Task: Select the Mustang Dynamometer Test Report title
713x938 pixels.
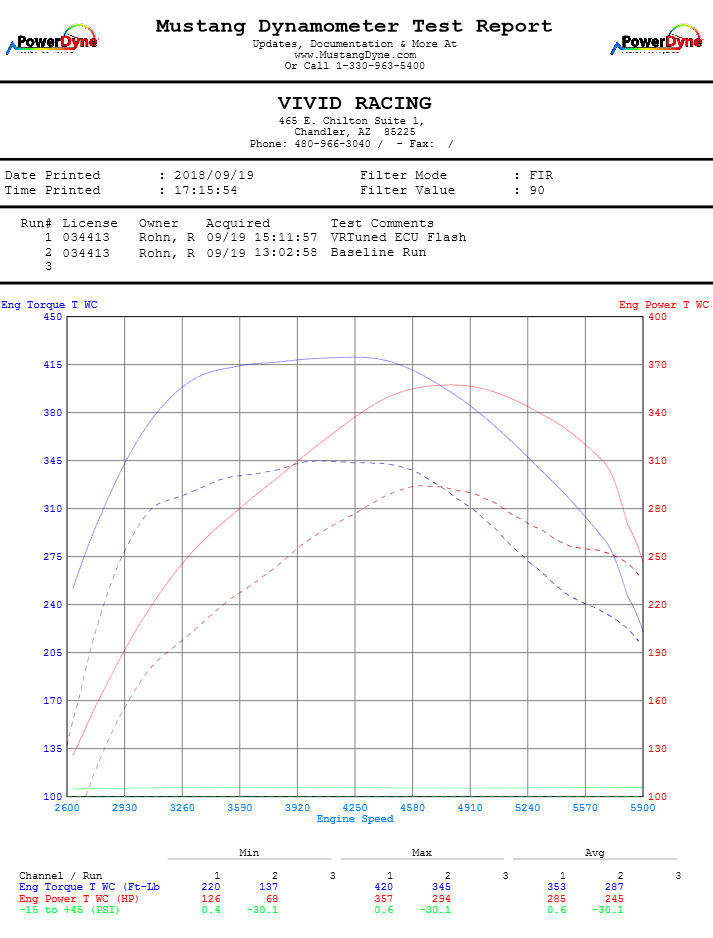Action: pyautogui.click(x=354, y=26)
